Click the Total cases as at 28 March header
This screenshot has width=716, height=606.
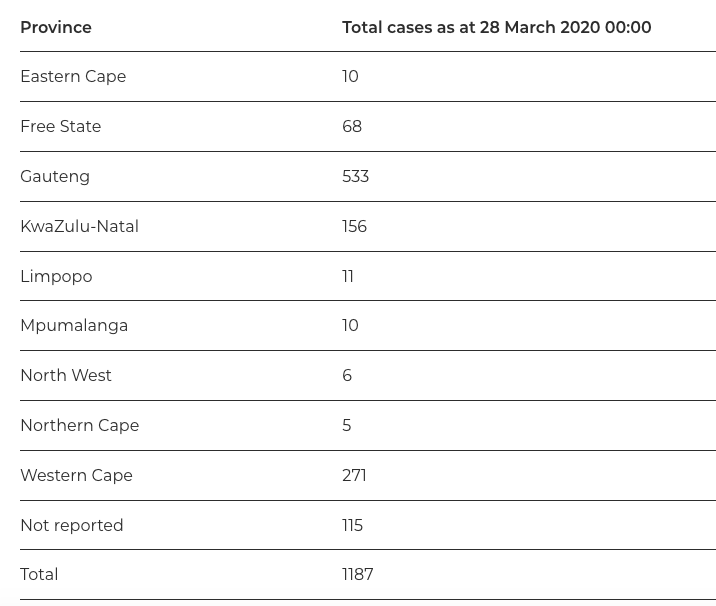tap(496, 28)
